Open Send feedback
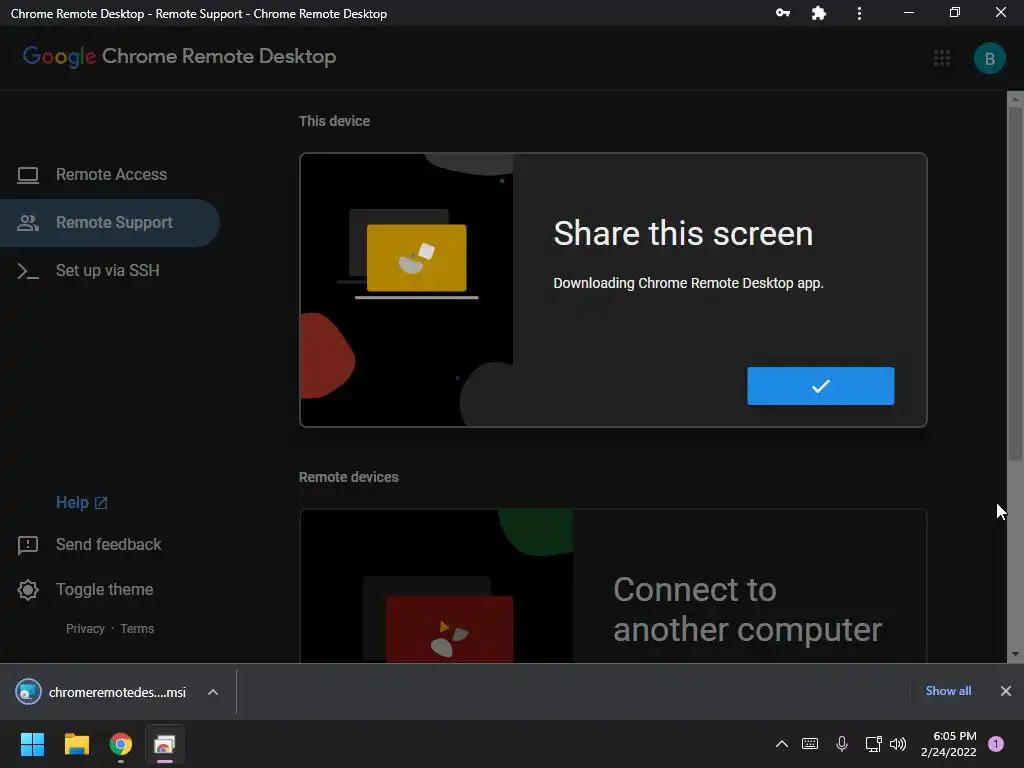 coord(108,545)
